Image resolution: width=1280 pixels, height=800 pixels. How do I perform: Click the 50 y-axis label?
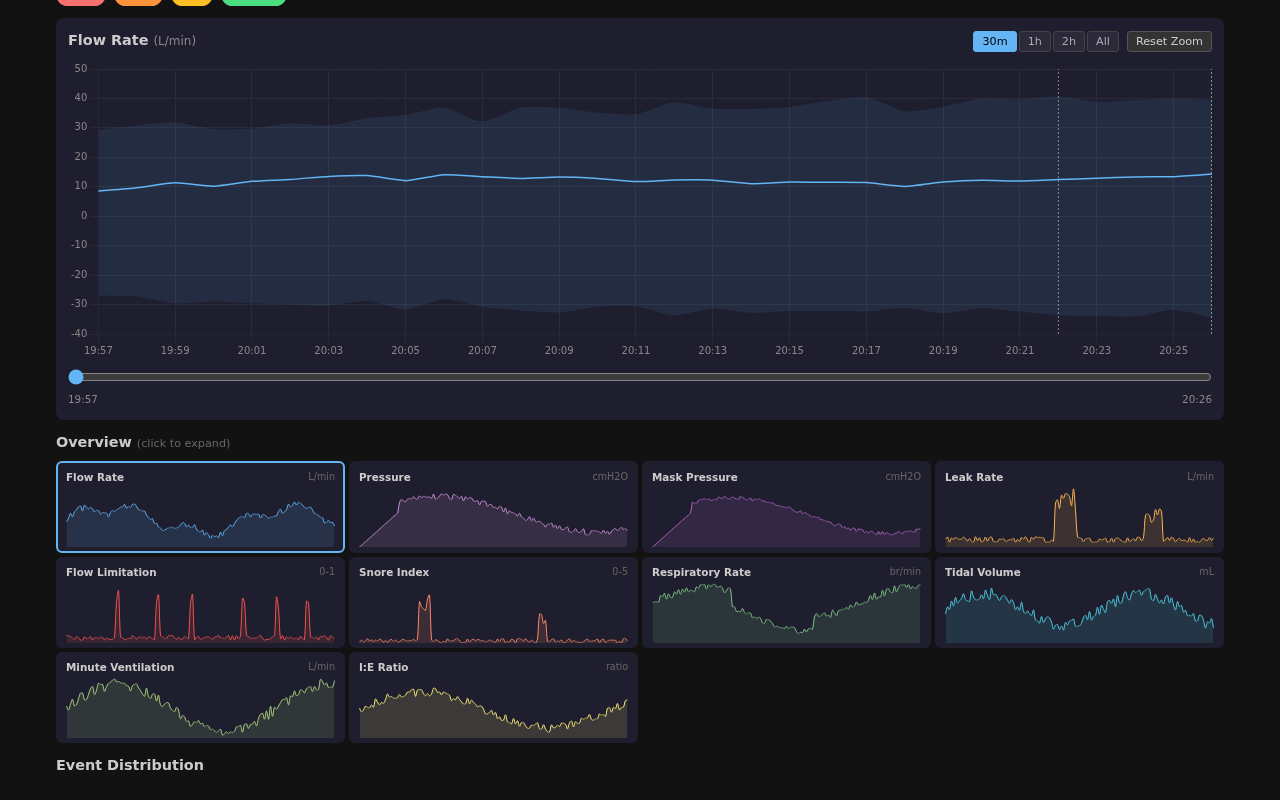click(x=81, y=69)
